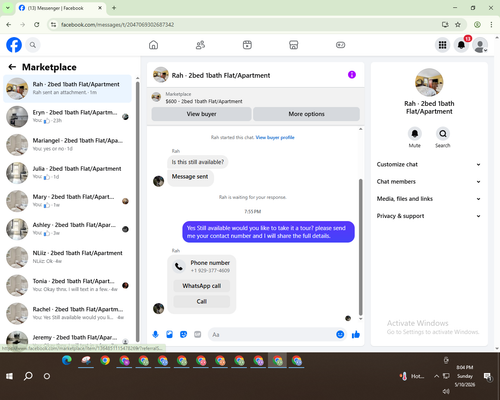Click the blue sent message bubble
The height and width of the screenshot is (400, 500).
(x=268, y=232)
